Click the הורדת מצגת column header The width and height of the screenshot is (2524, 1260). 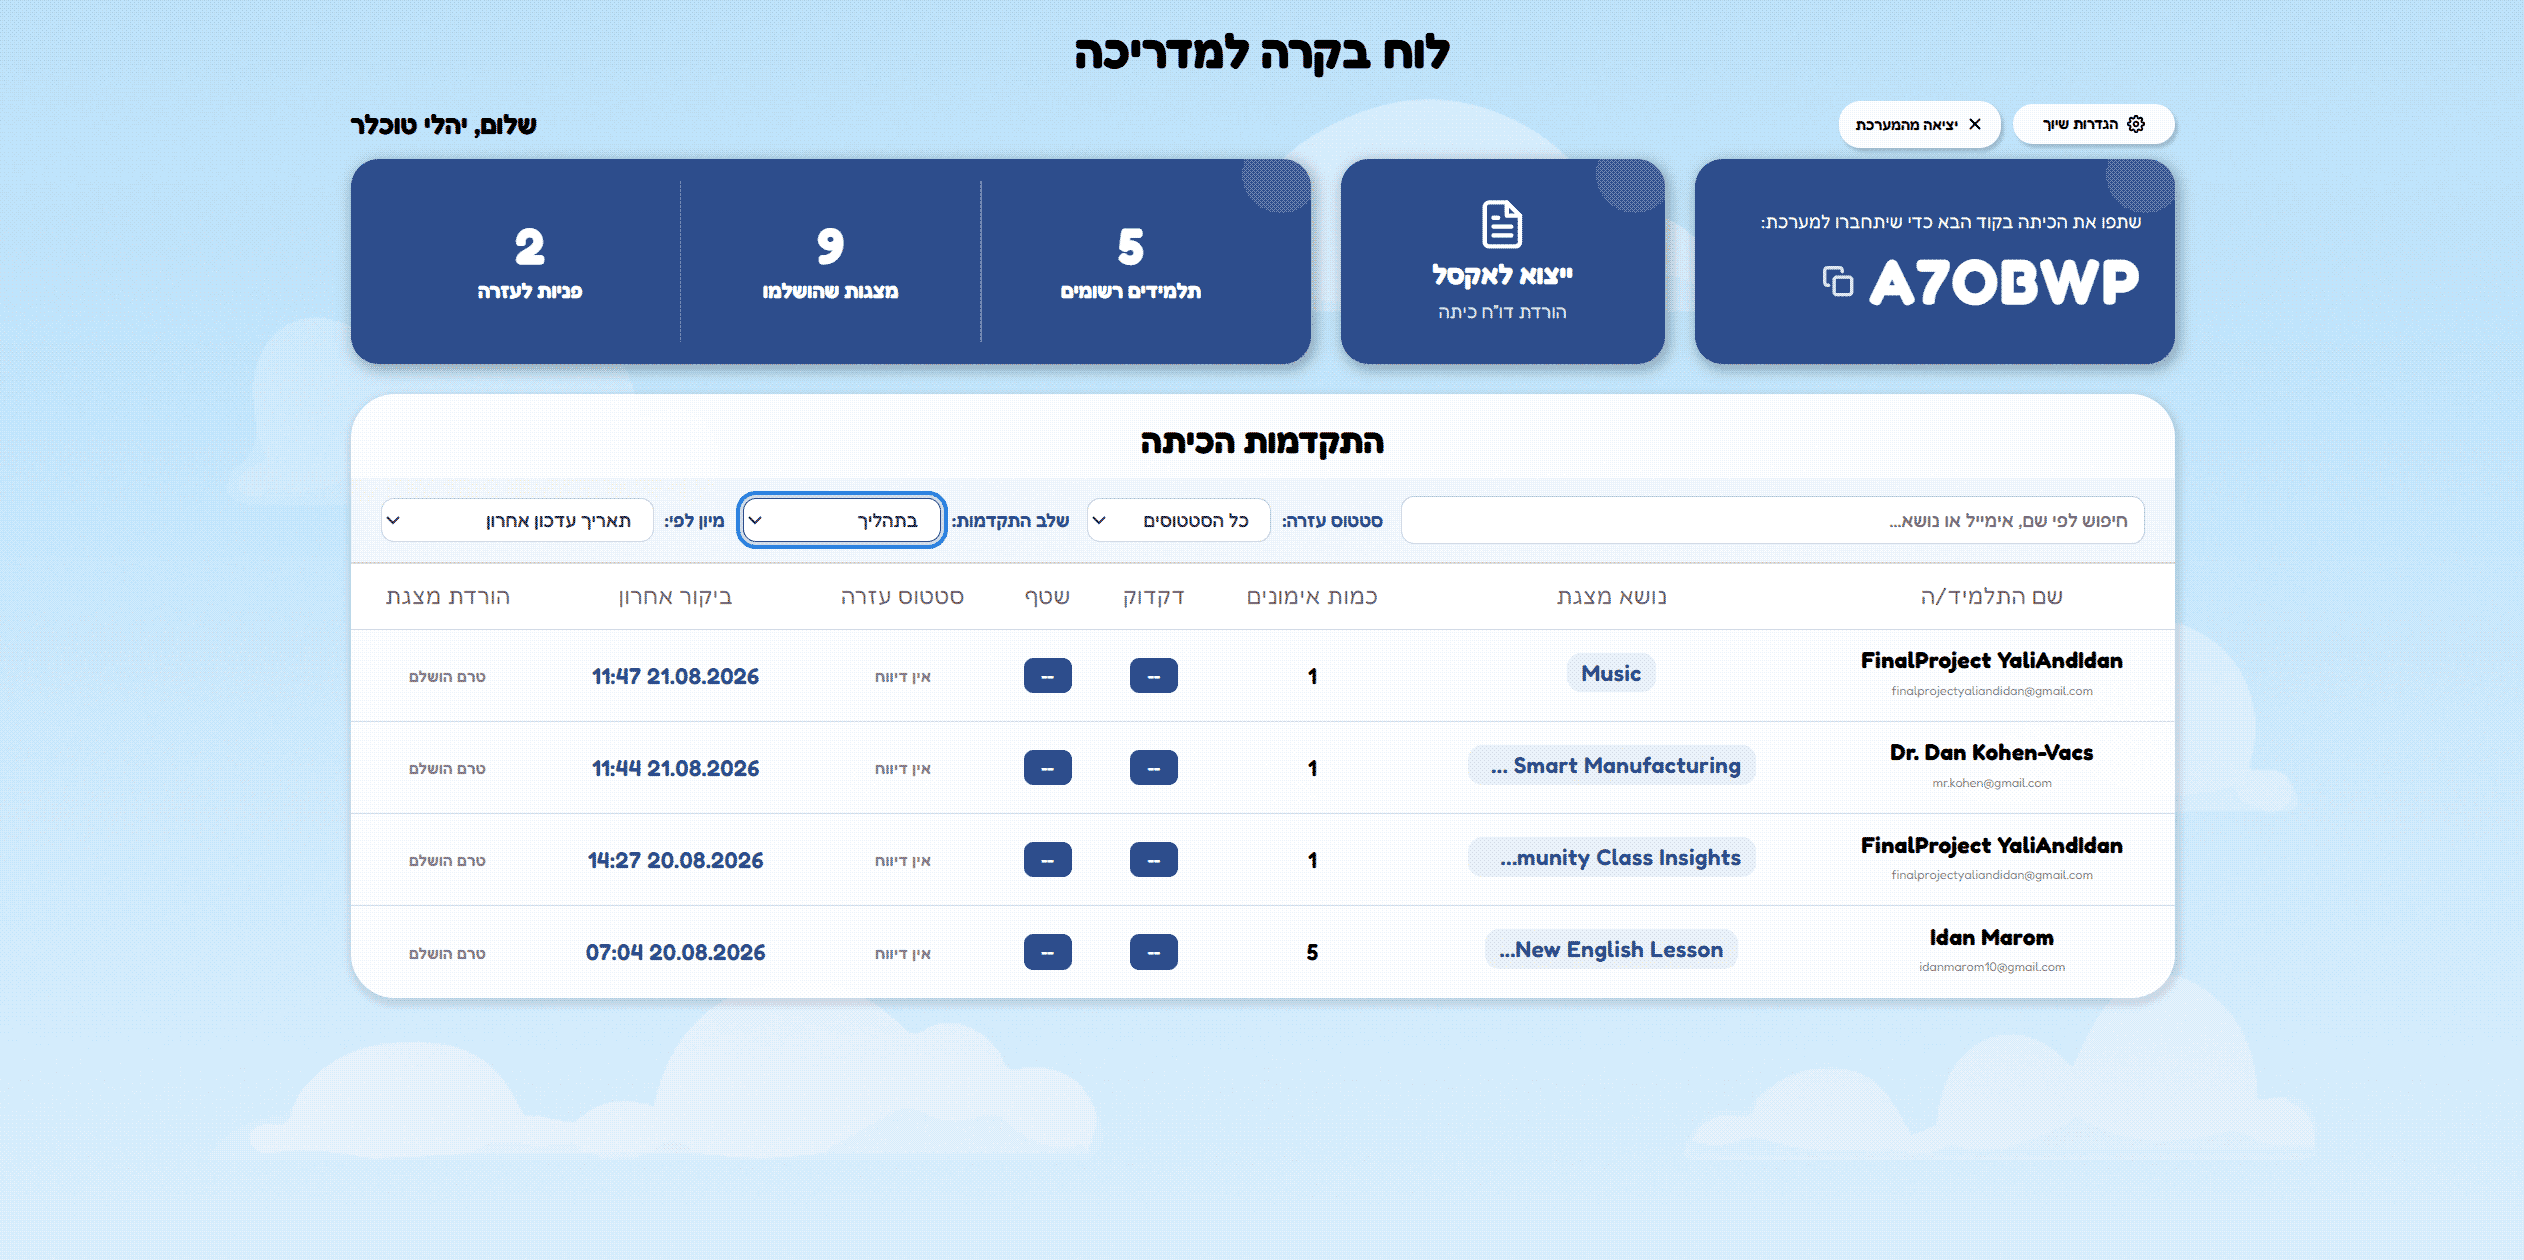tap(447, 597)
